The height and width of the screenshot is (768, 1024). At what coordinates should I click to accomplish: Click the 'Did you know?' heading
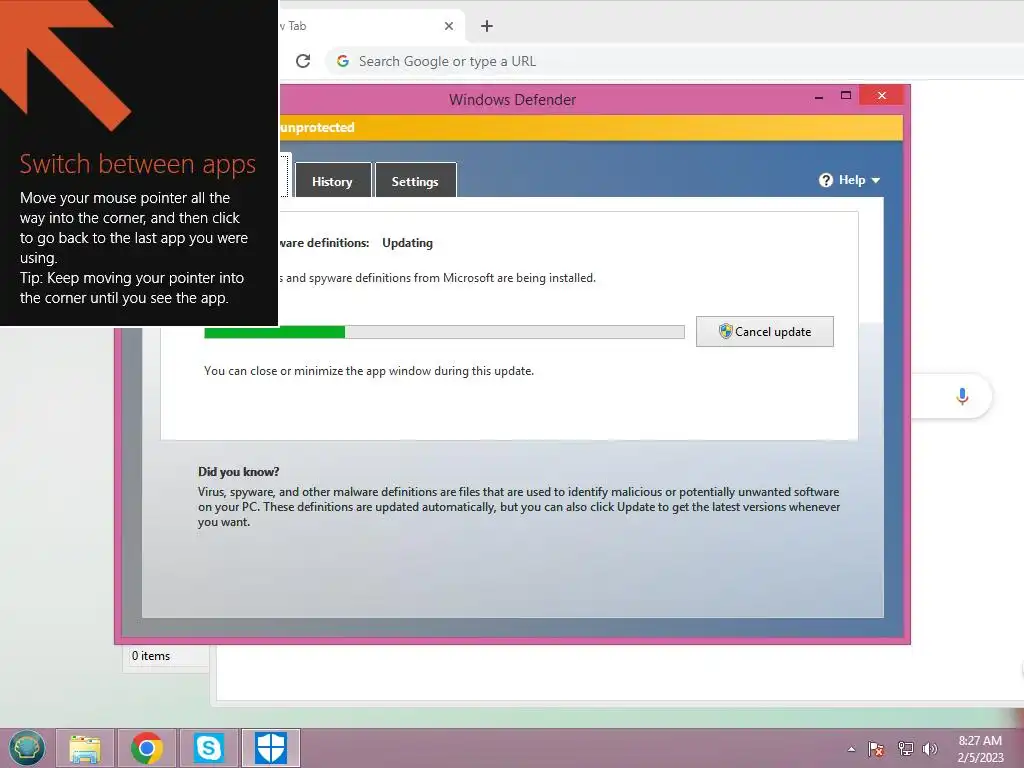pos(238,472)
